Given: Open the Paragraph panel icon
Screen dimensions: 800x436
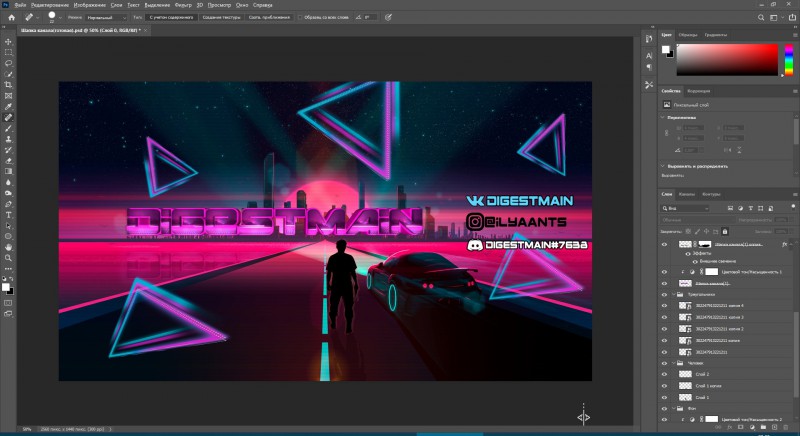Looking at the screenshot, I should 649,67.
